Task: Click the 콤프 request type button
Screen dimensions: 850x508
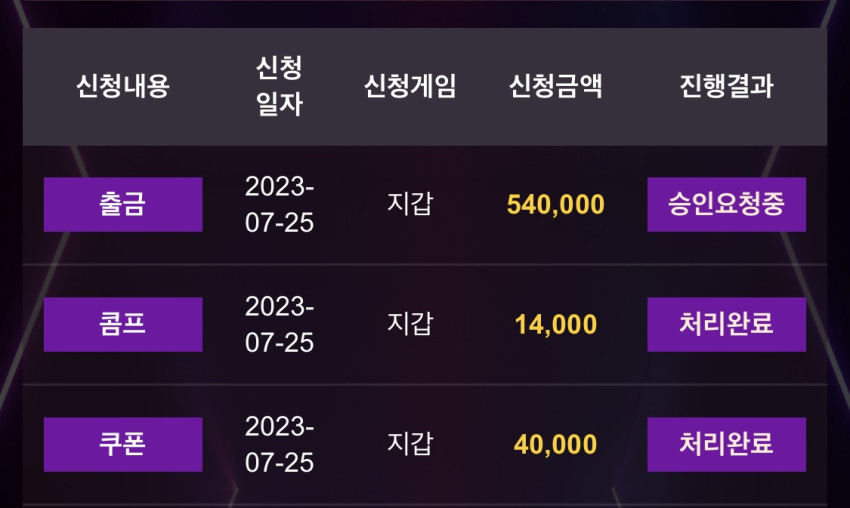Action: coord(123,324)
